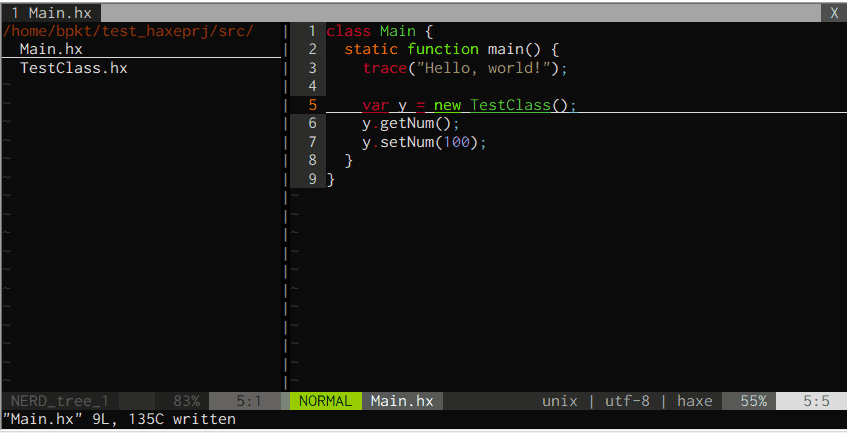Click the closing brace on line 9
Screen dimensions: 847x433
331,179
